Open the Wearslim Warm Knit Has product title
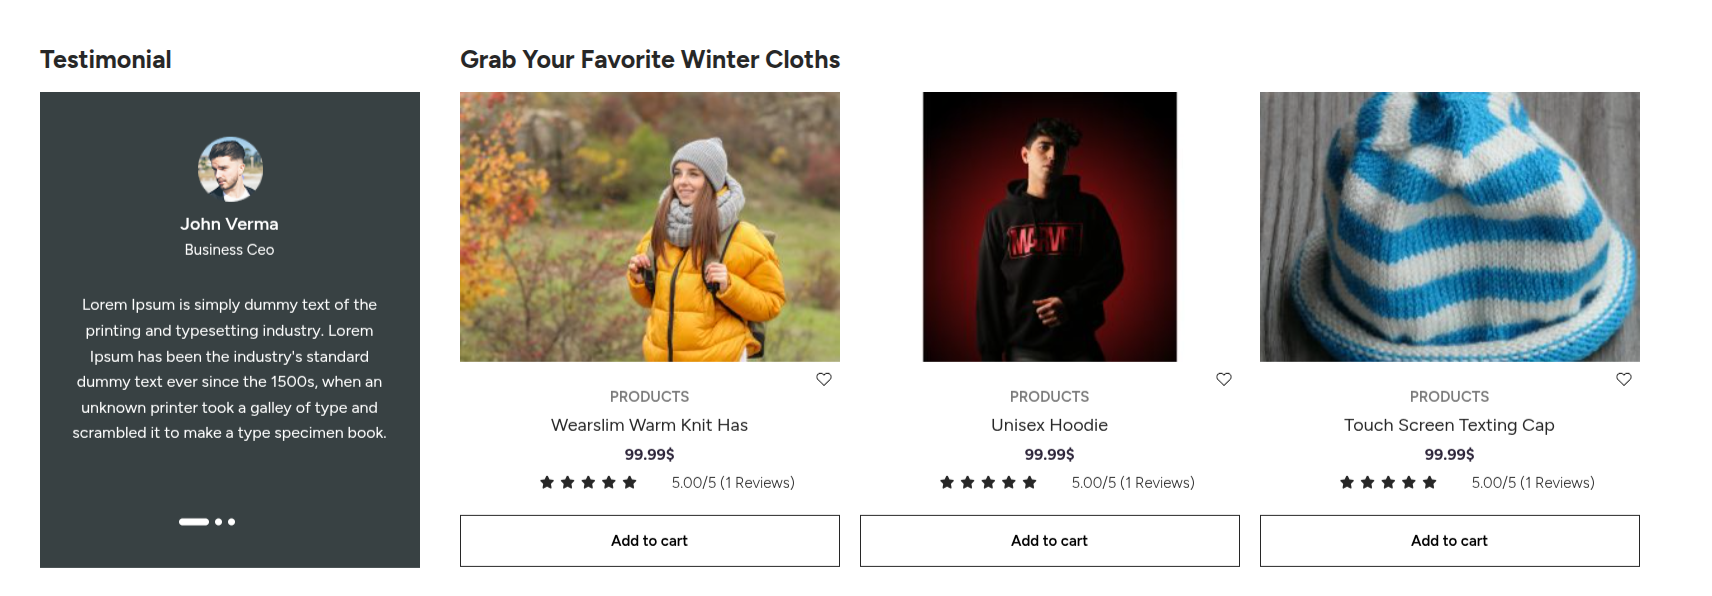The width and height of the screenshot is (1712, 596). [650, 425]
